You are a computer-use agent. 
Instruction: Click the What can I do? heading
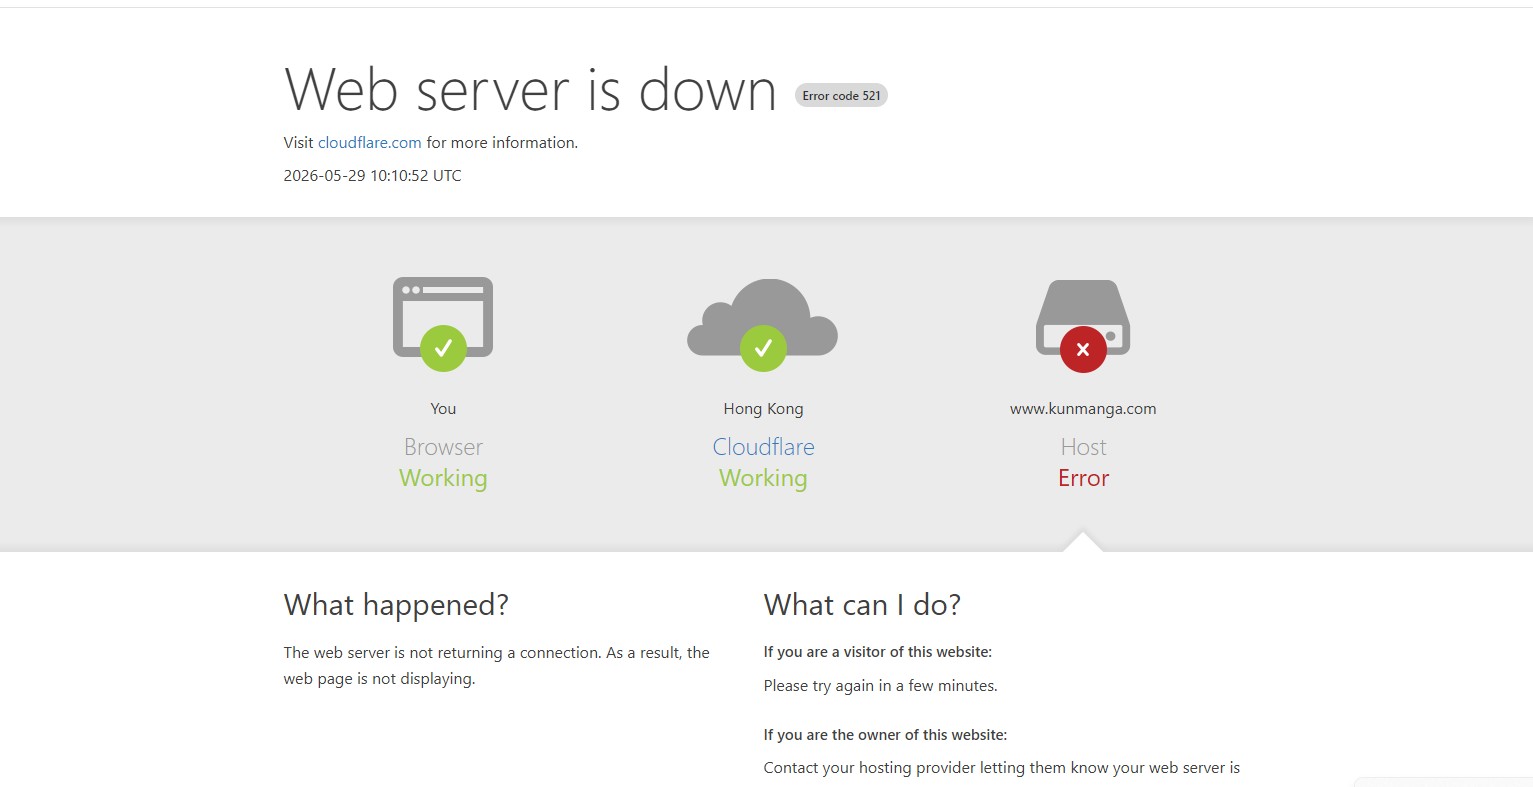(862, 605)
